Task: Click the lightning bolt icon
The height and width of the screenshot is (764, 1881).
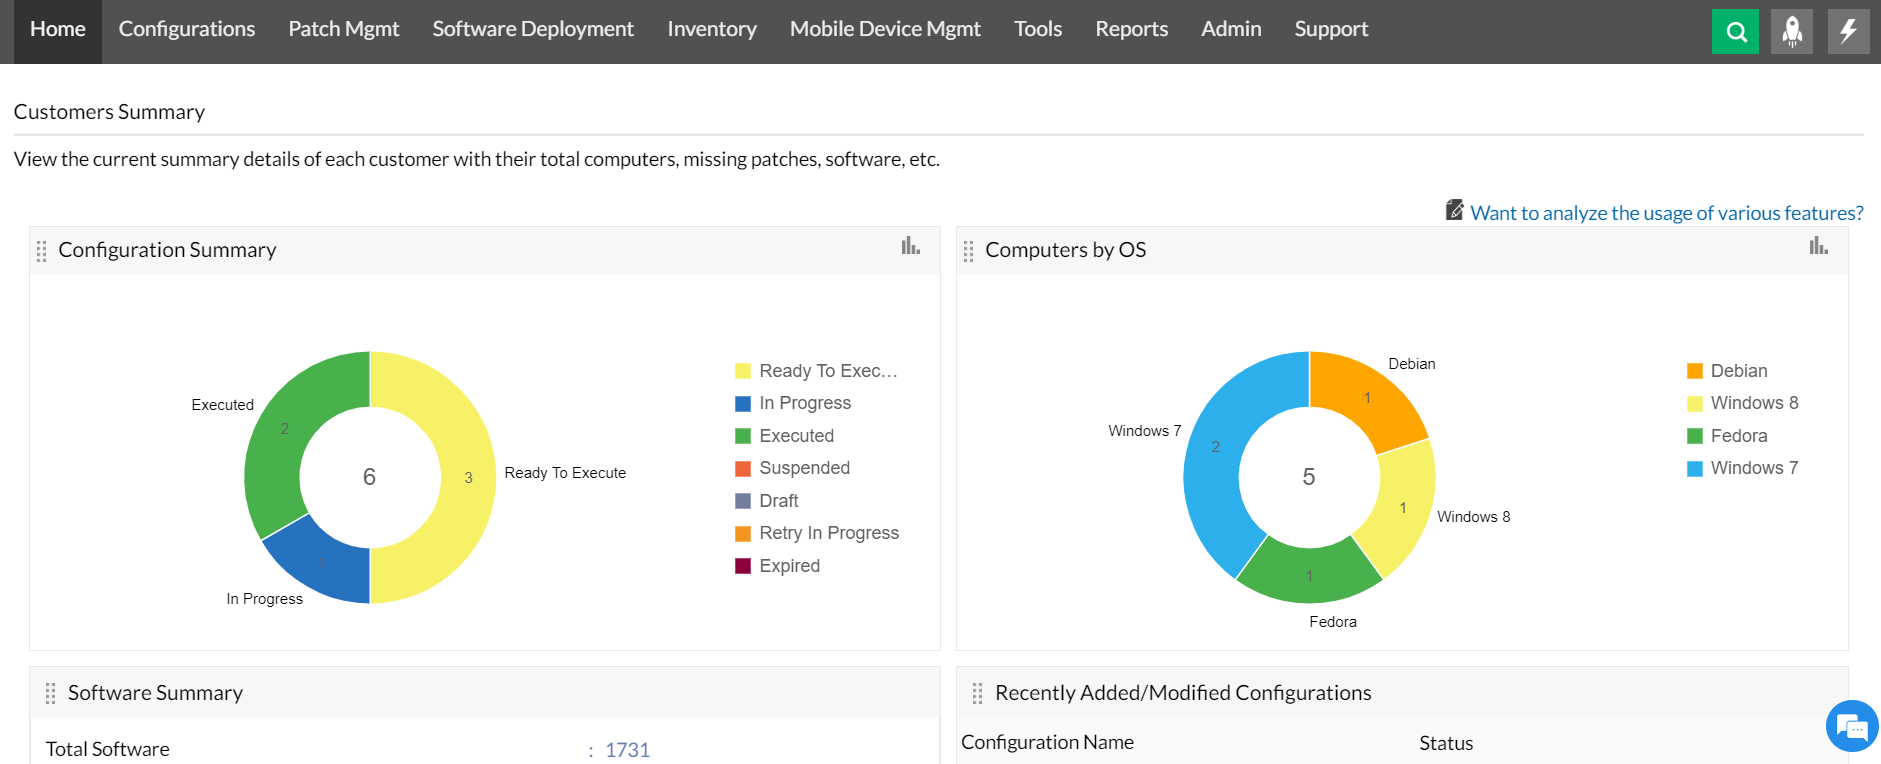Action: [1848, 31]
